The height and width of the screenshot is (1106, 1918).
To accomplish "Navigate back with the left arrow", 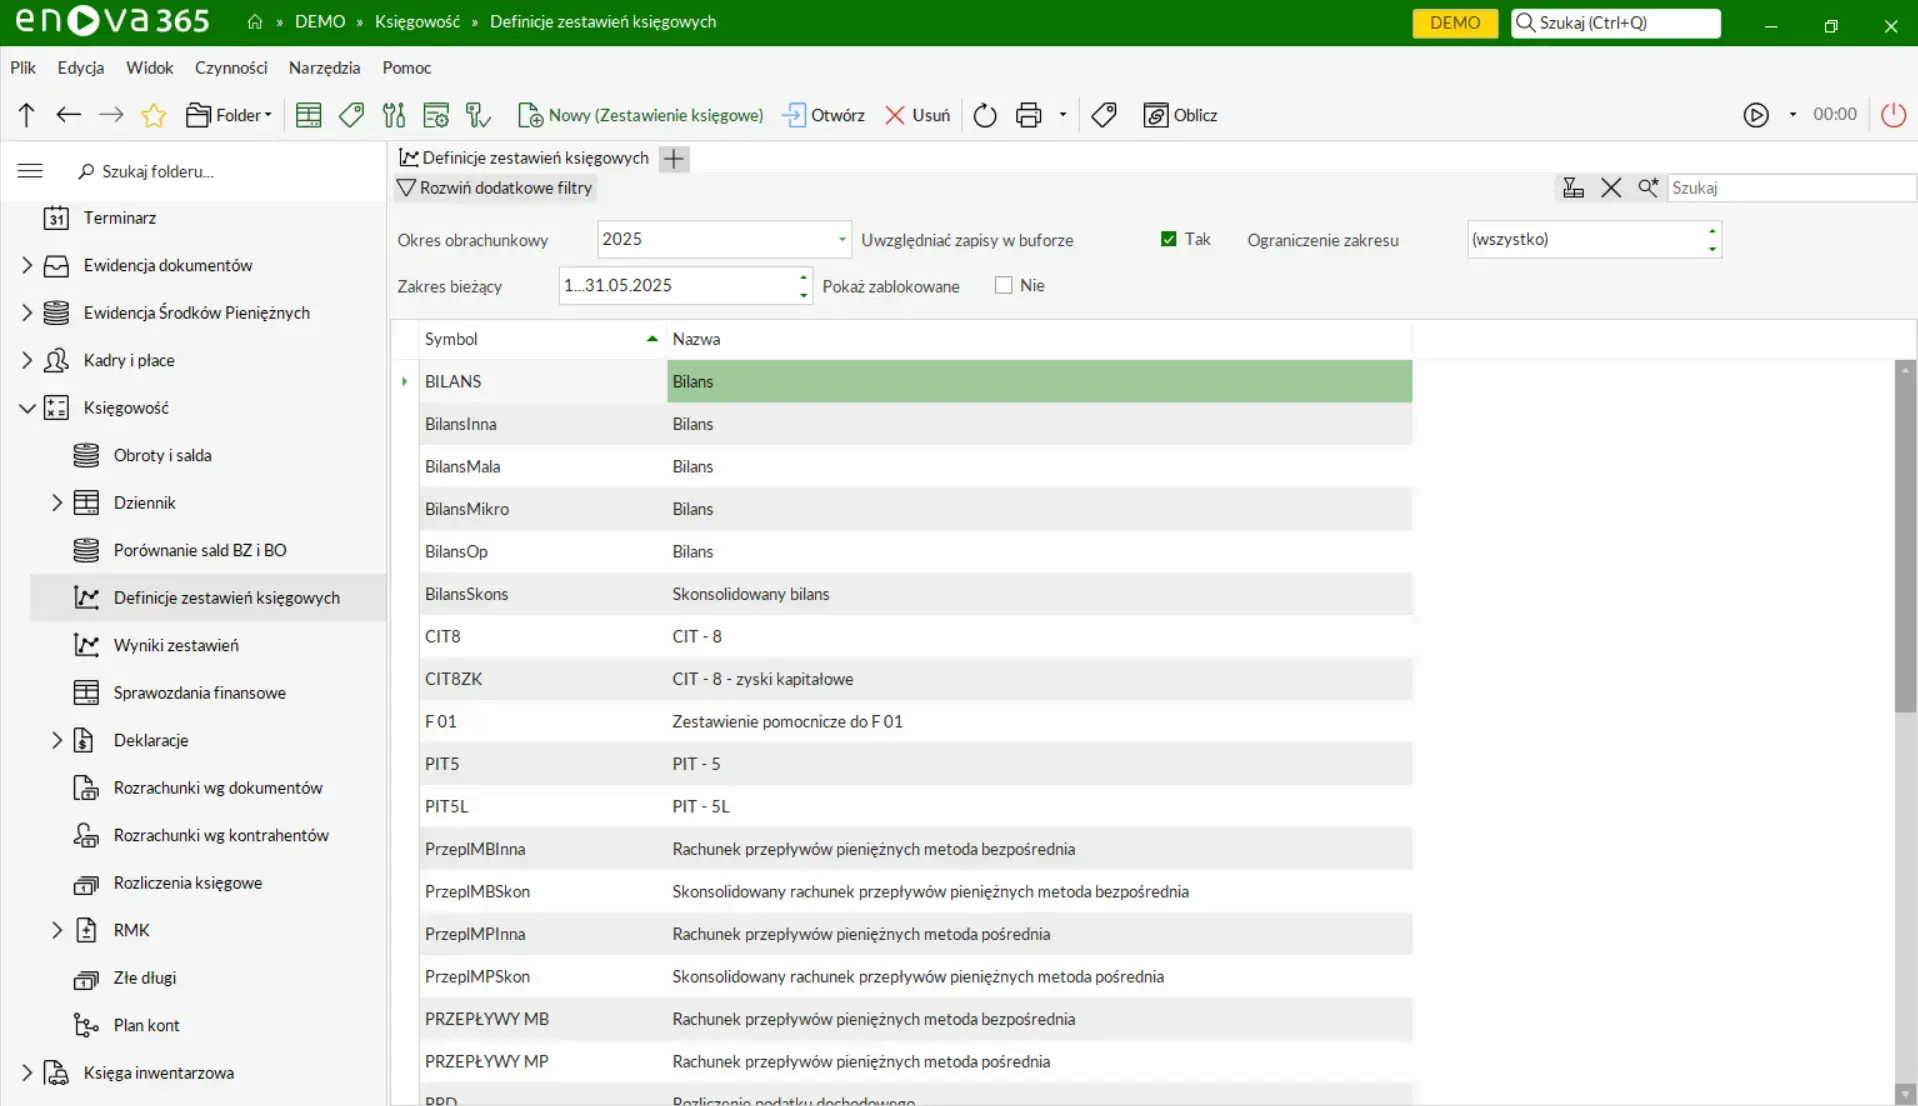I will pyautogui.click(x=68, y=114).
